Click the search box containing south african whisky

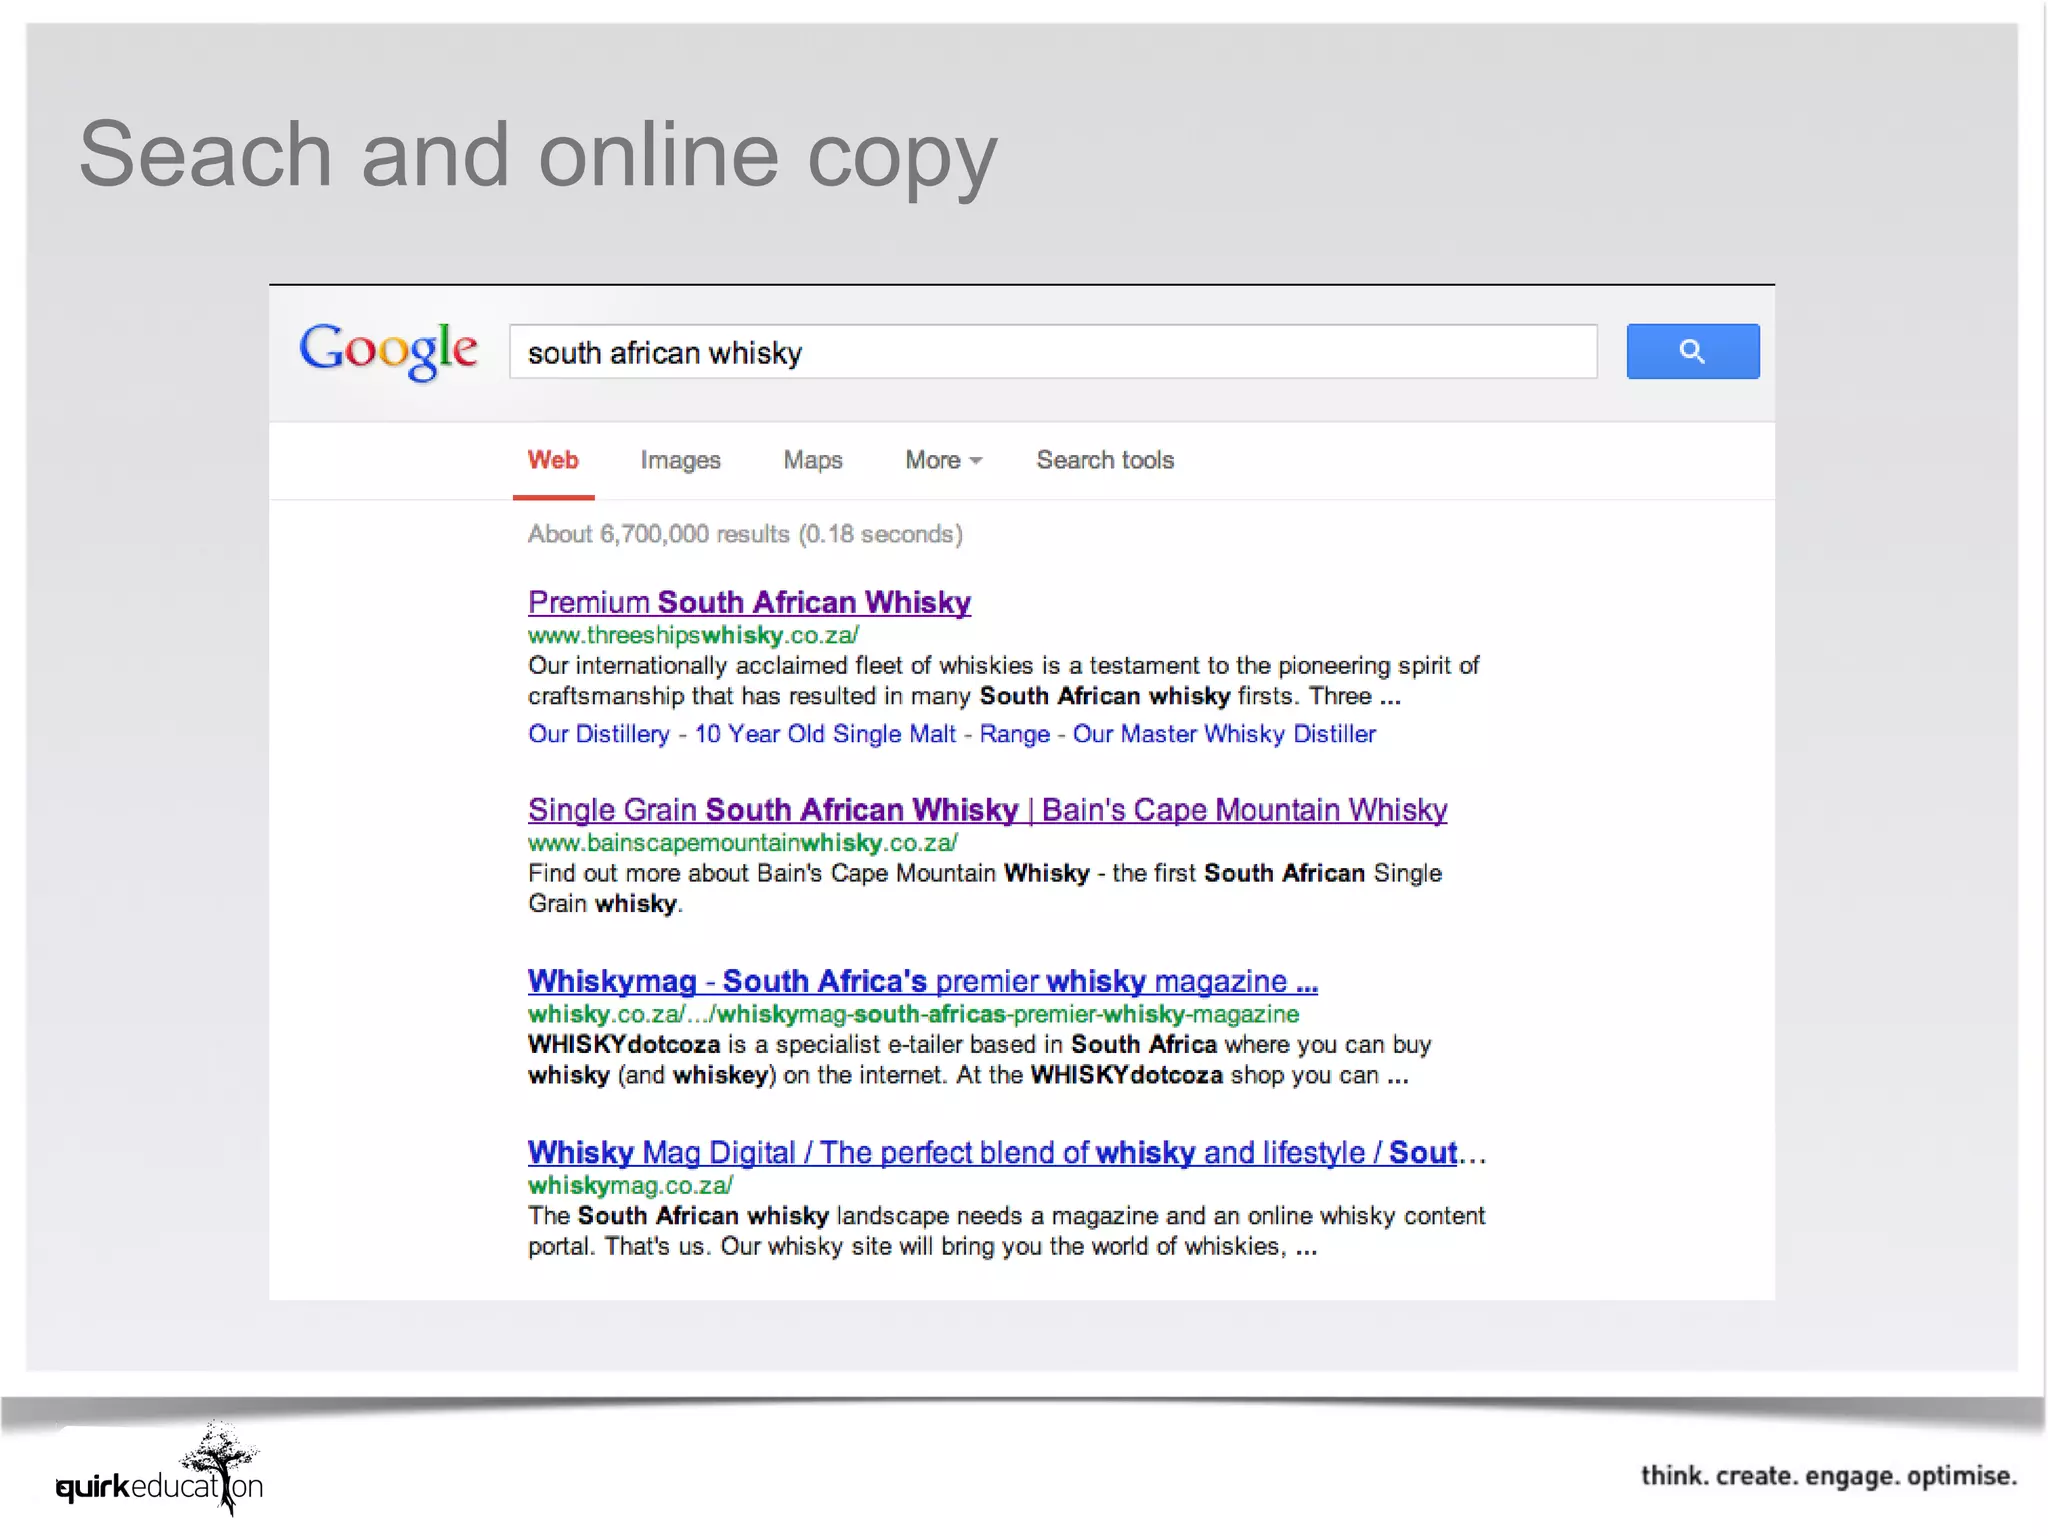click(1053, 352)
